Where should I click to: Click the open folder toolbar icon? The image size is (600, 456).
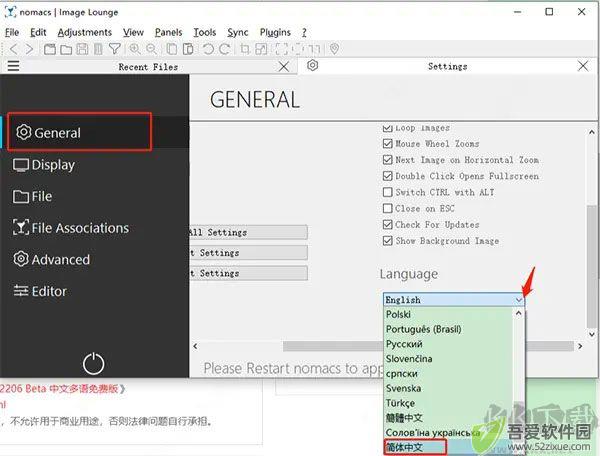point(66,49)
